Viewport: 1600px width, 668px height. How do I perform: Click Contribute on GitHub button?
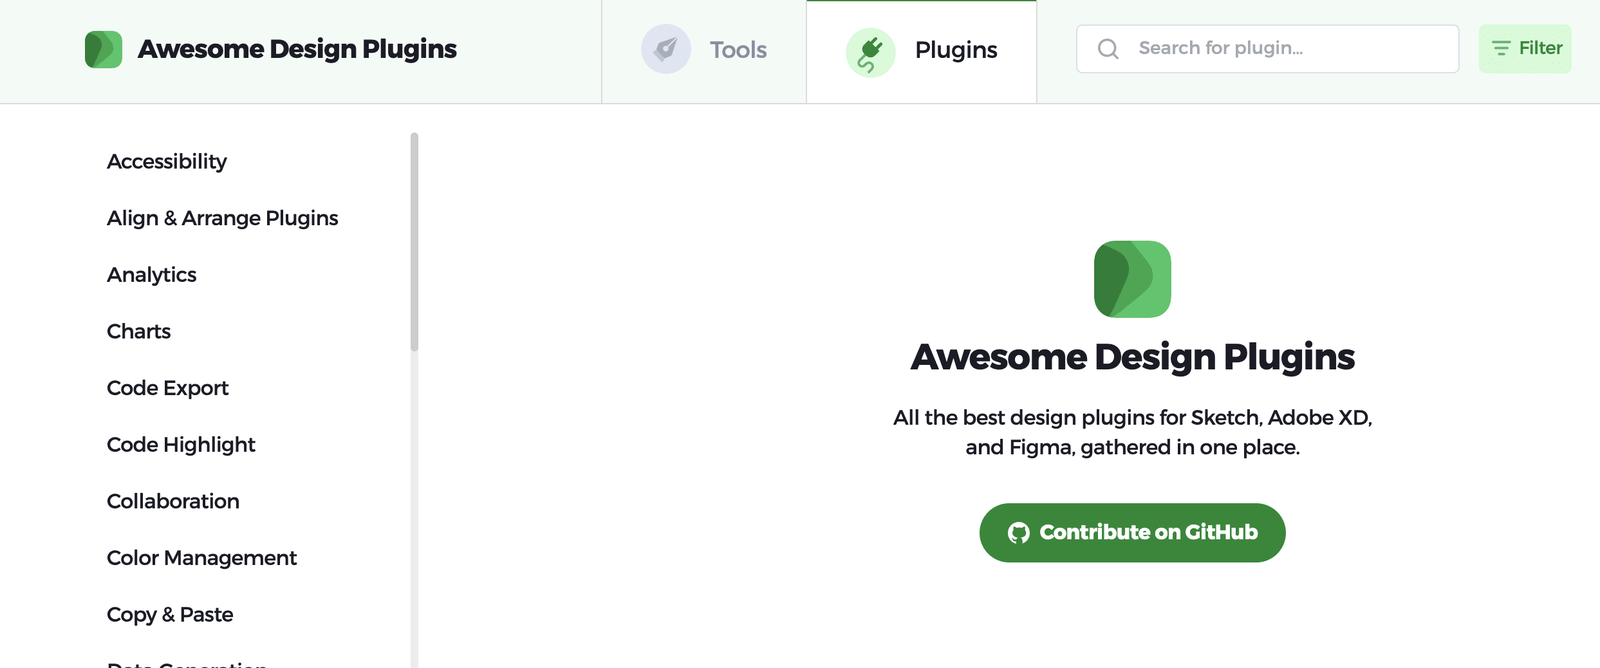point(1132,533)
